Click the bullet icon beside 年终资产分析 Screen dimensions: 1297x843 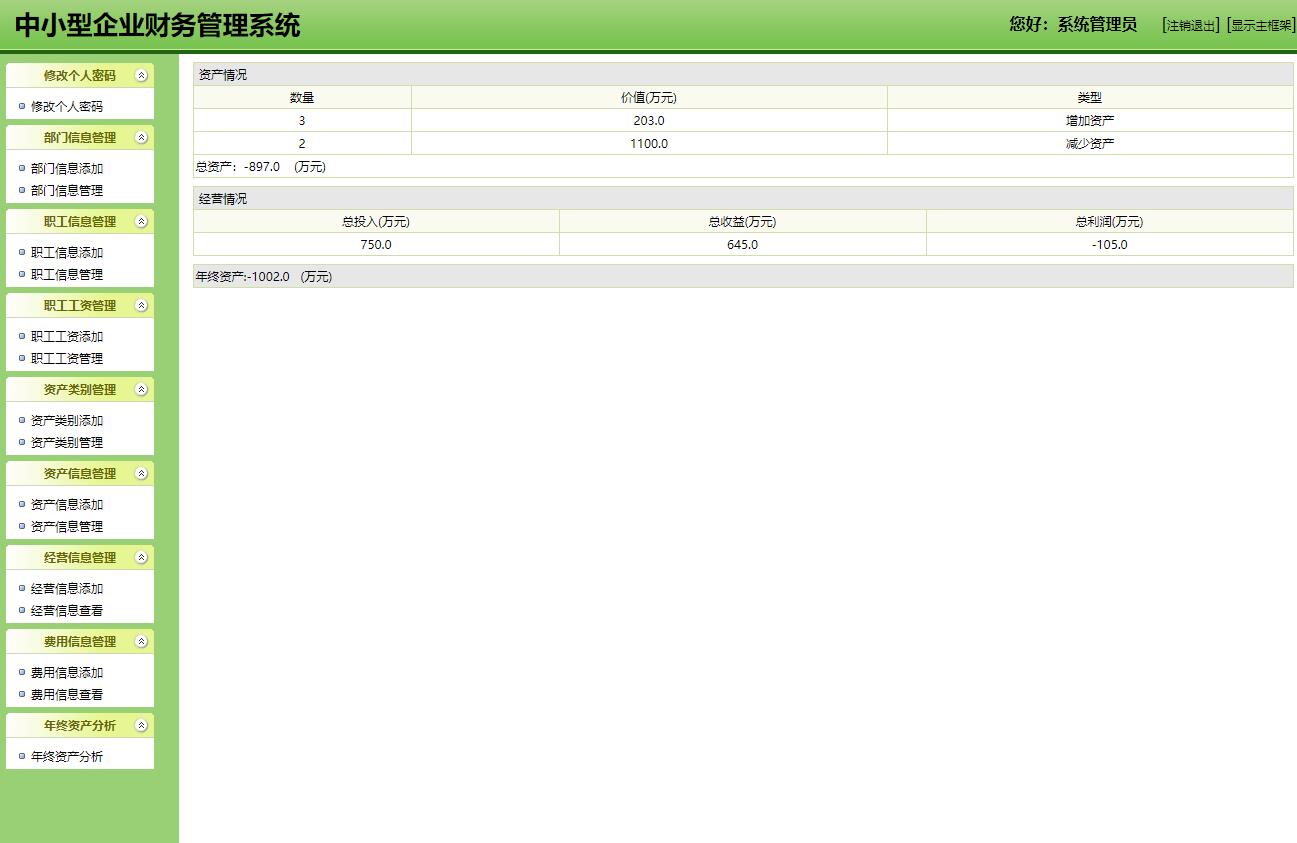tap(23, 756)
